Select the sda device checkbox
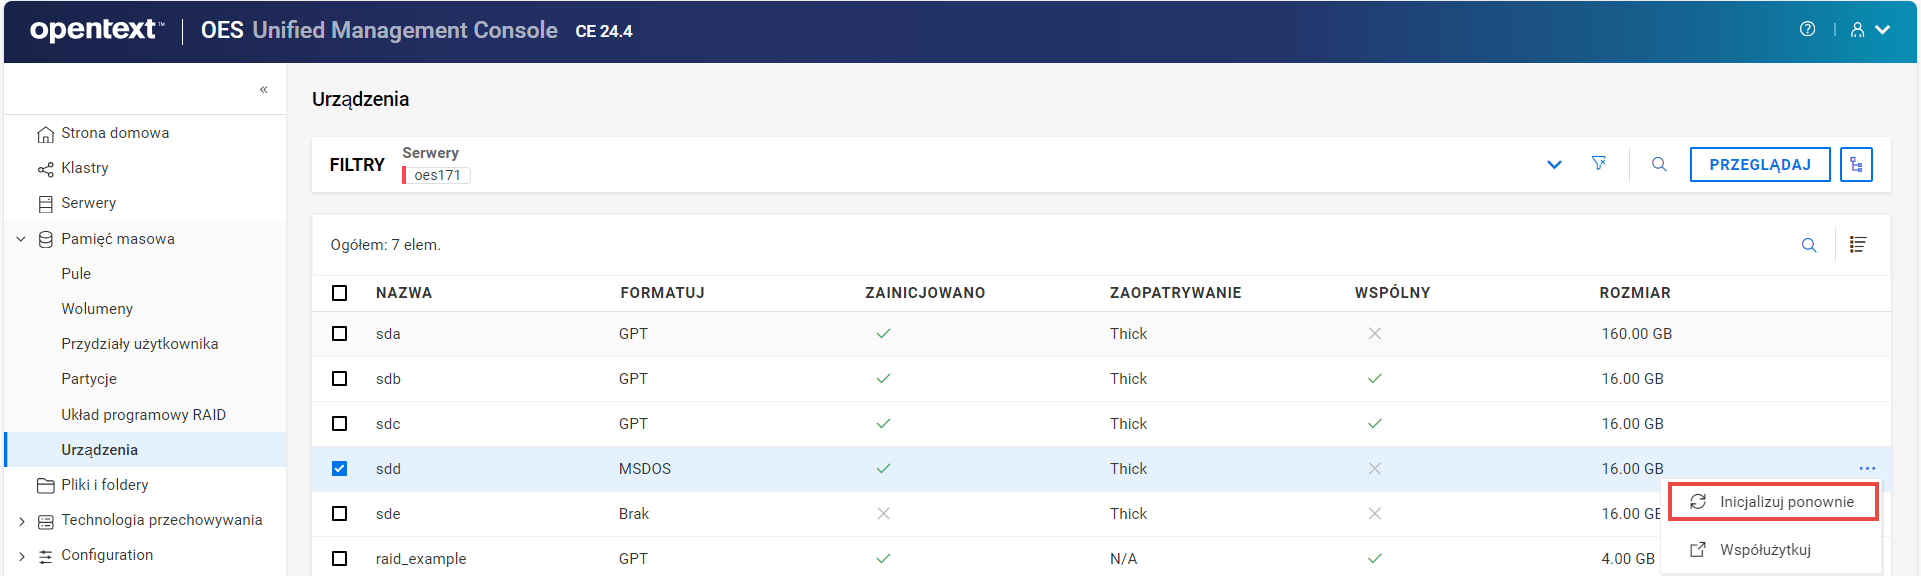This screenshot has height=576, width=1921. [x=340, y=334]
